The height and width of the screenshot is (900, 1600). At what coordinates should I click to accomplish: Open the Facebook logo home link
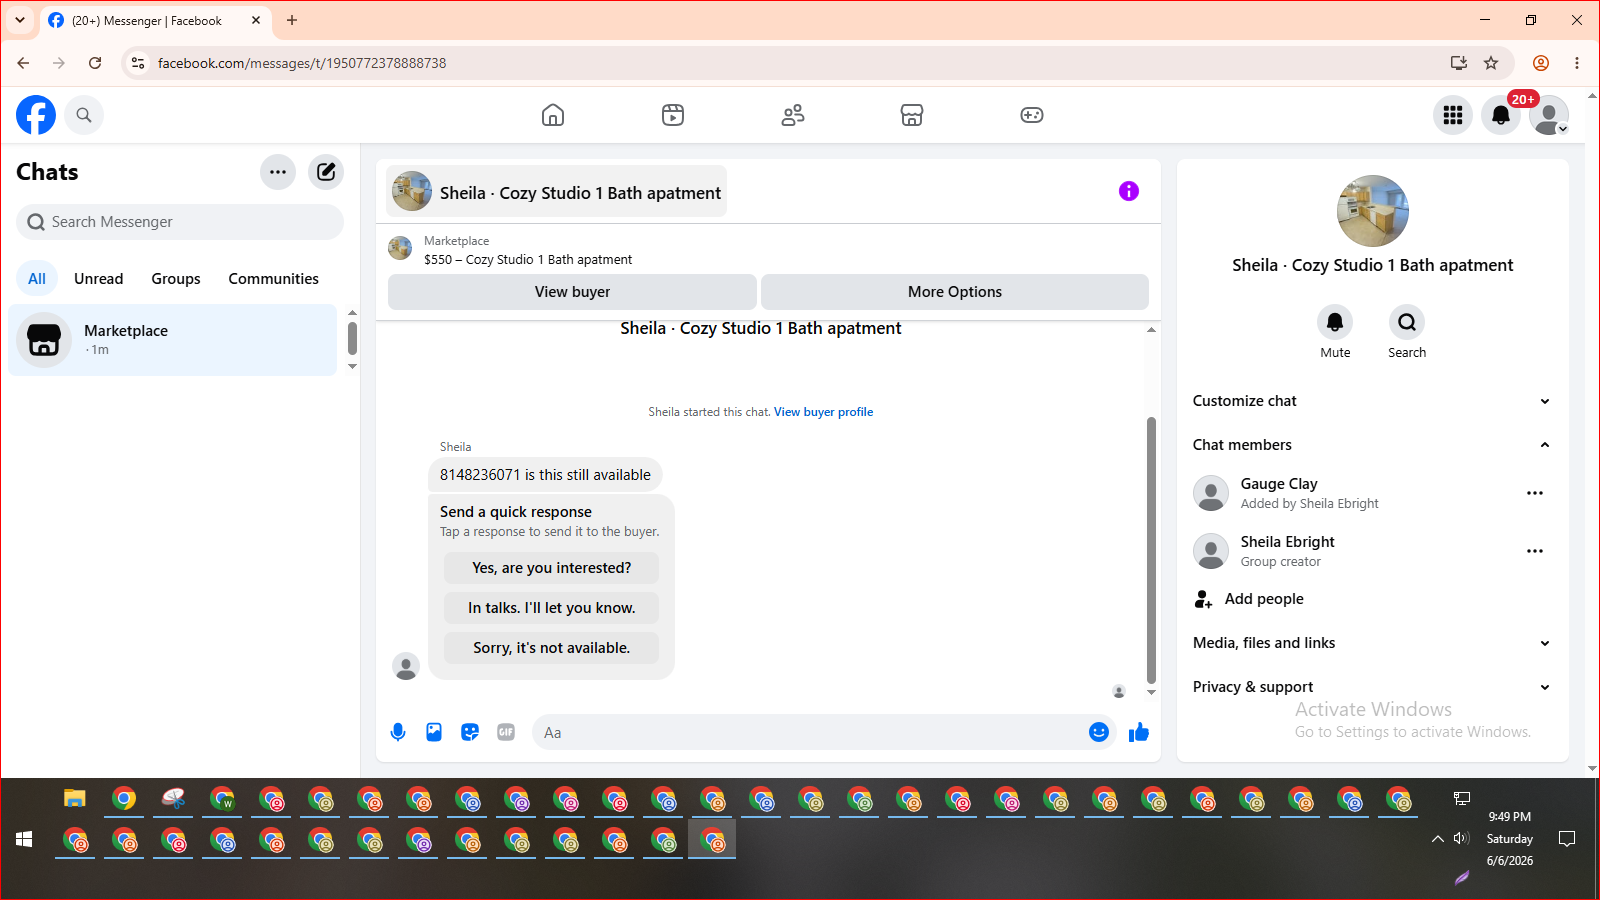[36, 115]
